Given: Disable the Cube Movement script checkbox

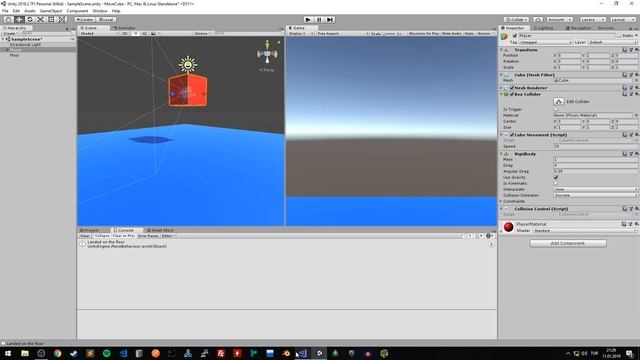Looking at the screenshot, I should pyautogui.click(x=512, y=134).
